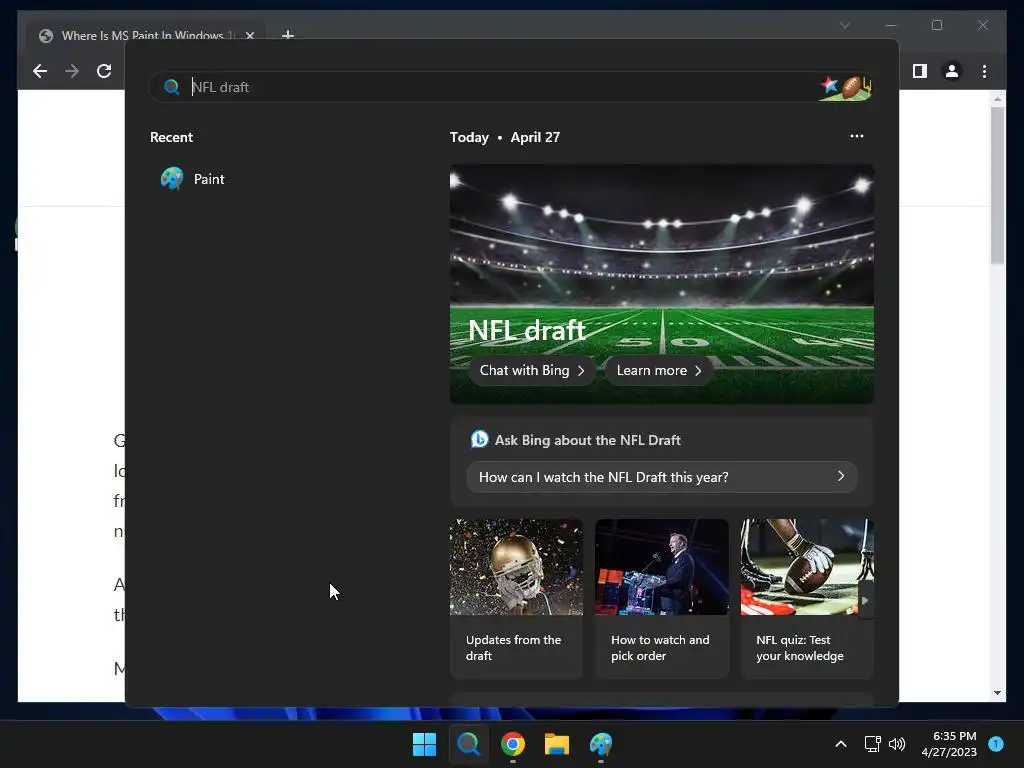Image resolution: width=1024 pixels, height=768 pixels.
Task: Open the clock showing 6:35 PM
Action: (949, 744)
